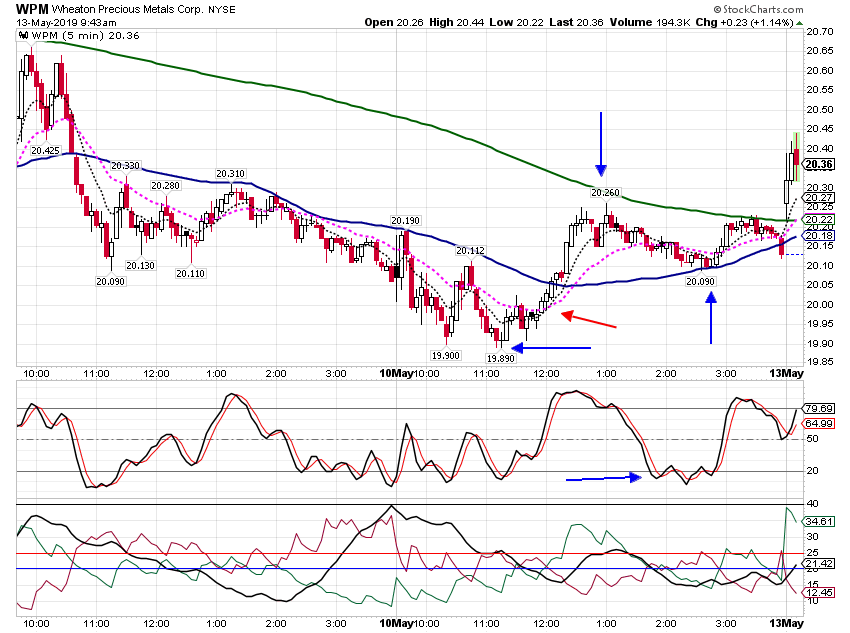Click the 20.70 label on the price axis
This screenshot has height=633, width=850.
tap(820, 31)
